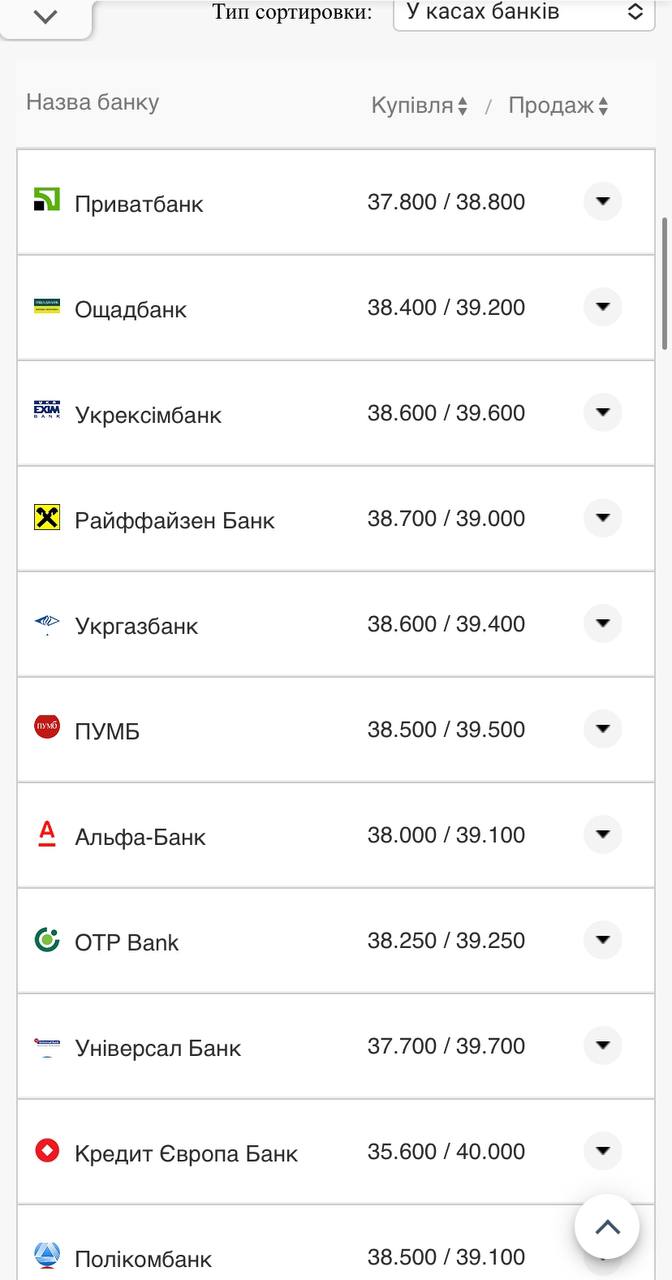
Task: Sort by Купівля column
Action: coord(419,106)
